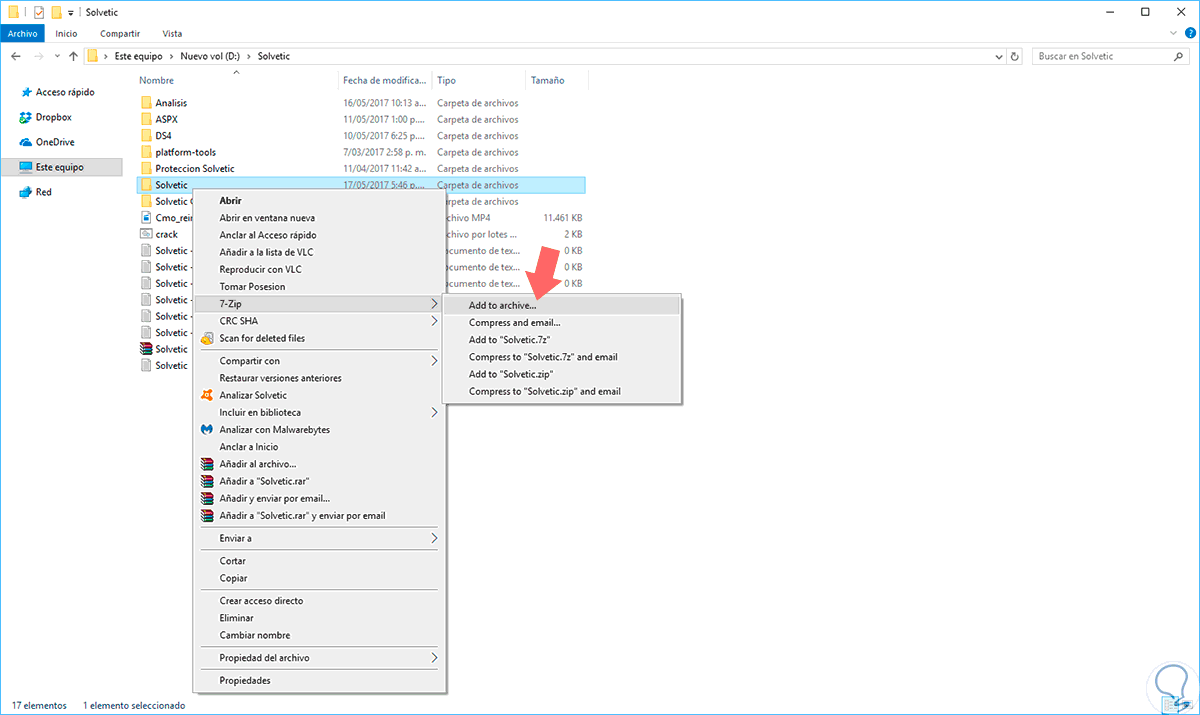Go up one folder level with the up arrow
Viewport: 1200px width, 715px height.
[x=73, y=56]
